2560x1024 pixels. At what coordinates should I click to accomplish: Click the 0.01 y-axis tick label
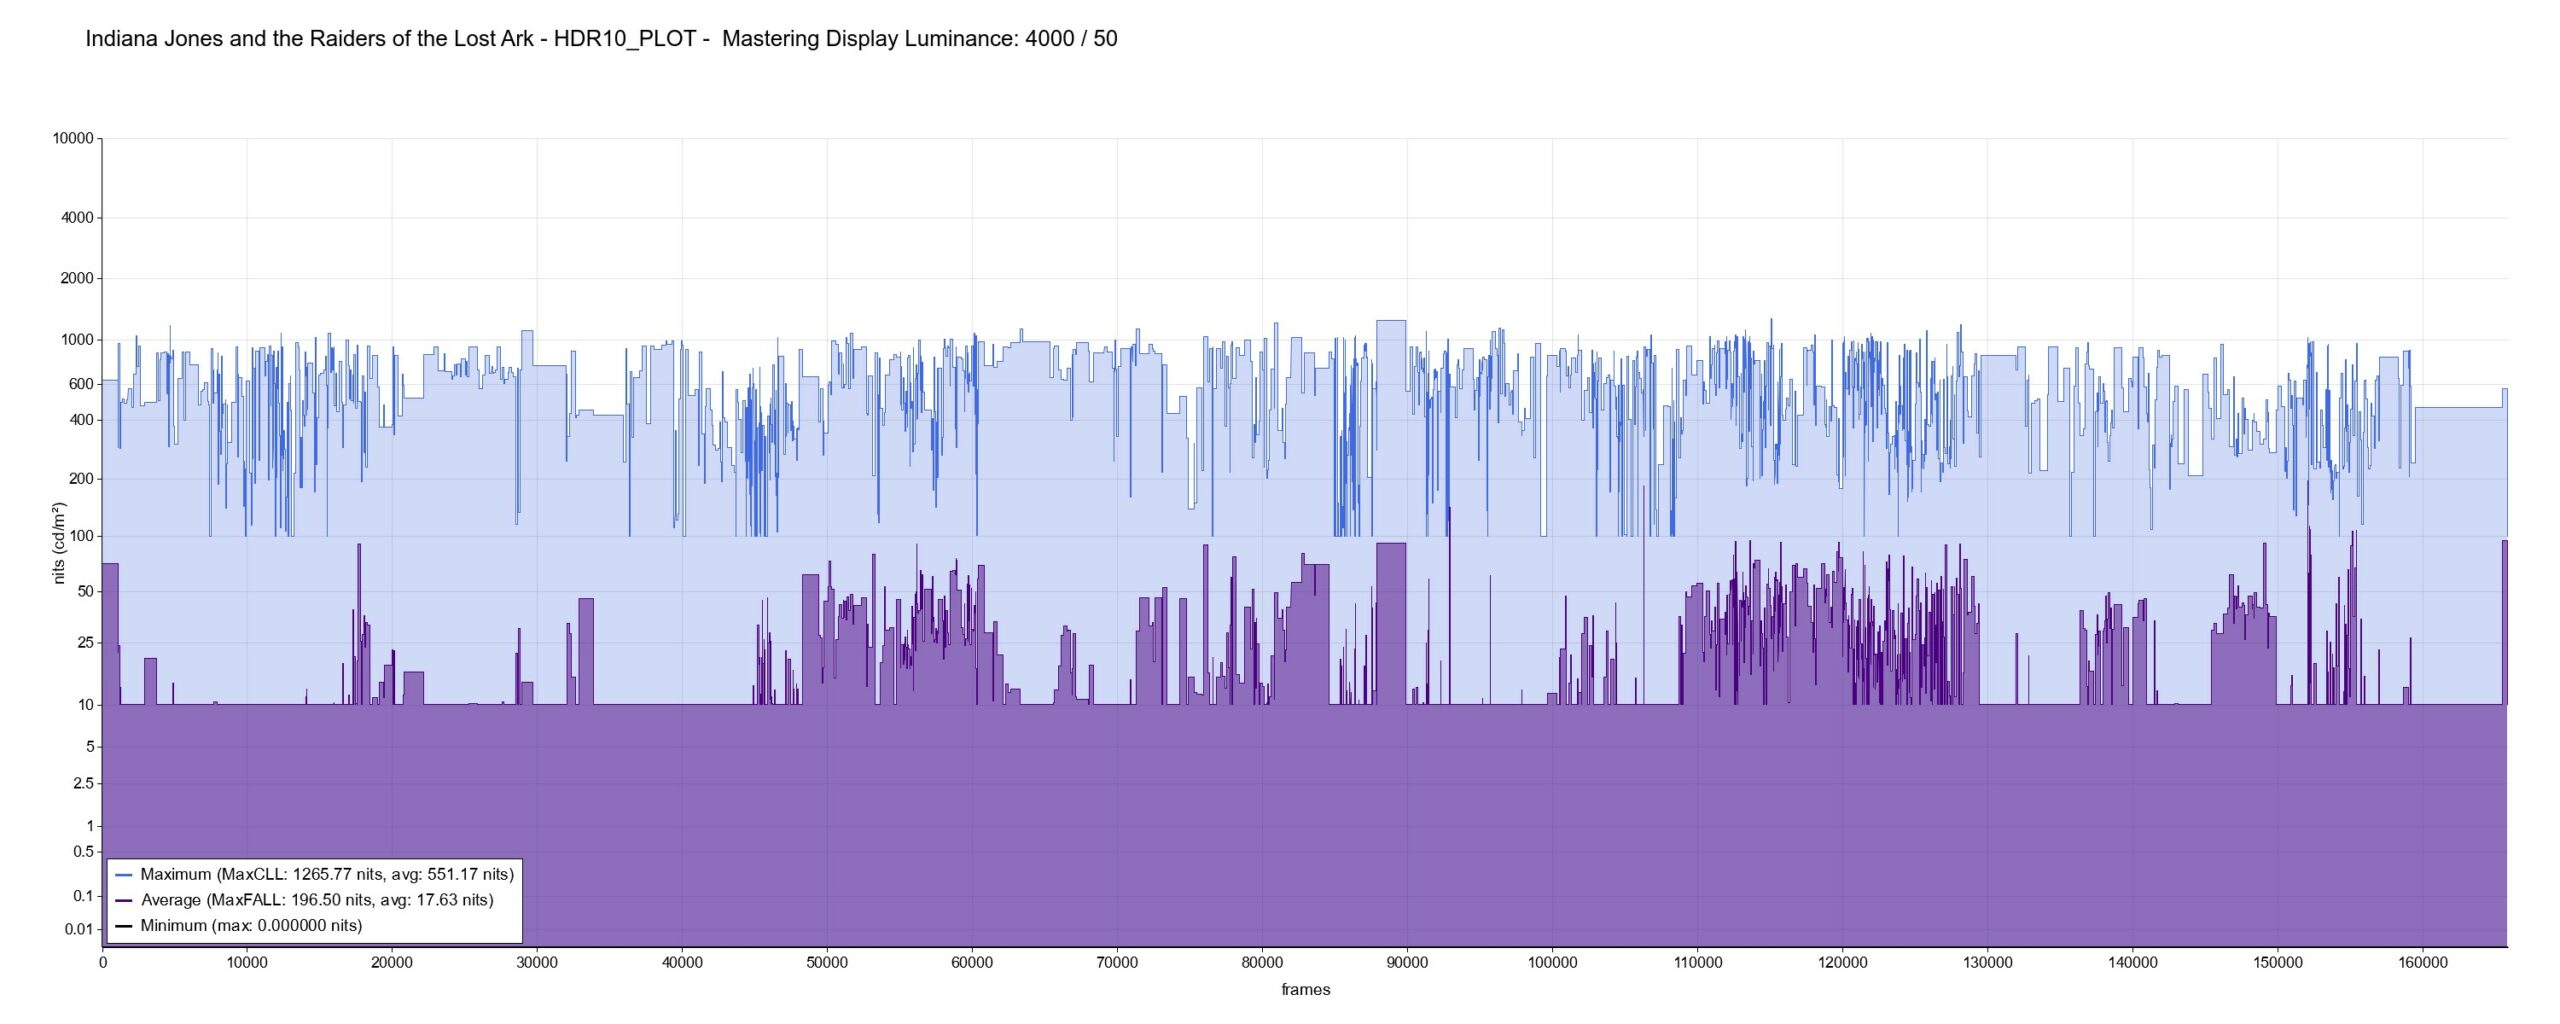(80, 930)
